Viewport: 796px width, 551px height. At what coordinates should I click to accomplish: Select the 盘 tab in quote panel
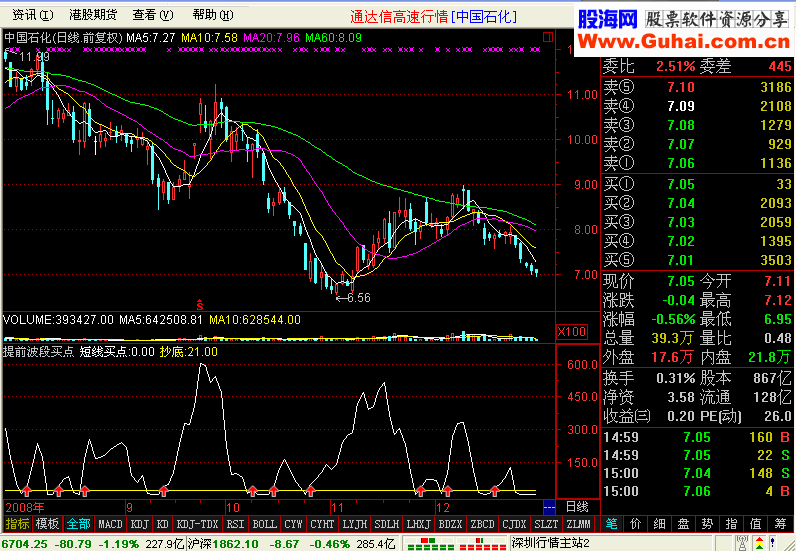click(x=683, y=524)
